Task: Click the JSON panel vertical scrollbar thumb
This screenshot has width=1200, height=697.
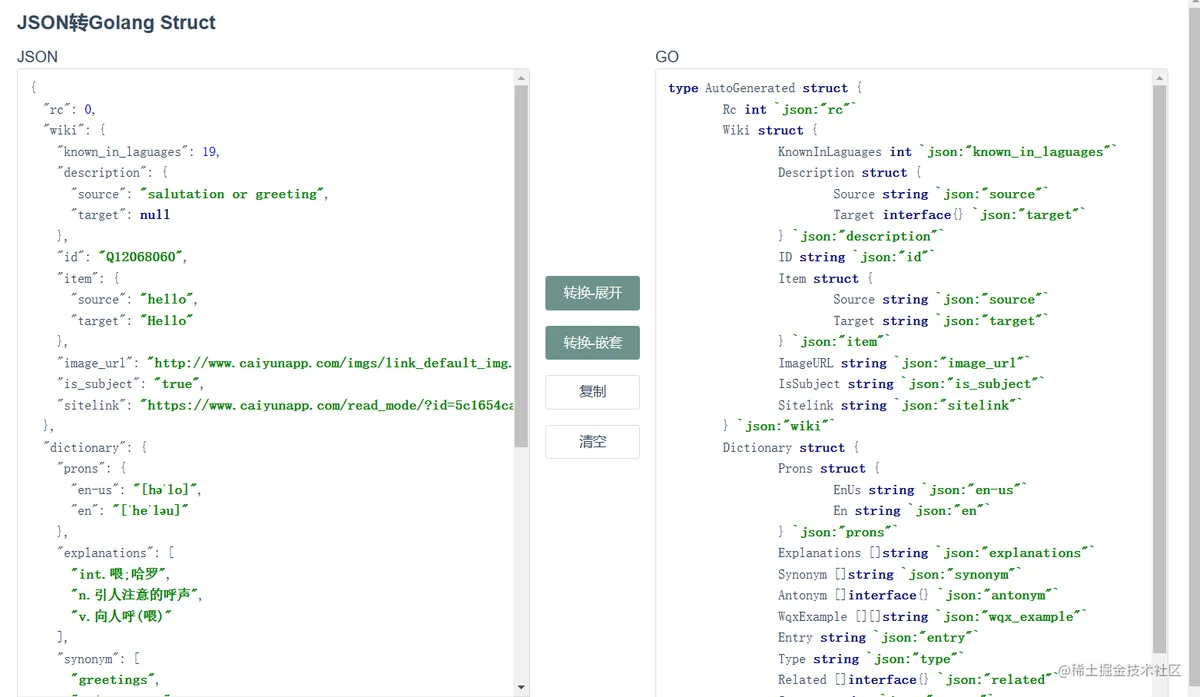Action: (521, 266)
